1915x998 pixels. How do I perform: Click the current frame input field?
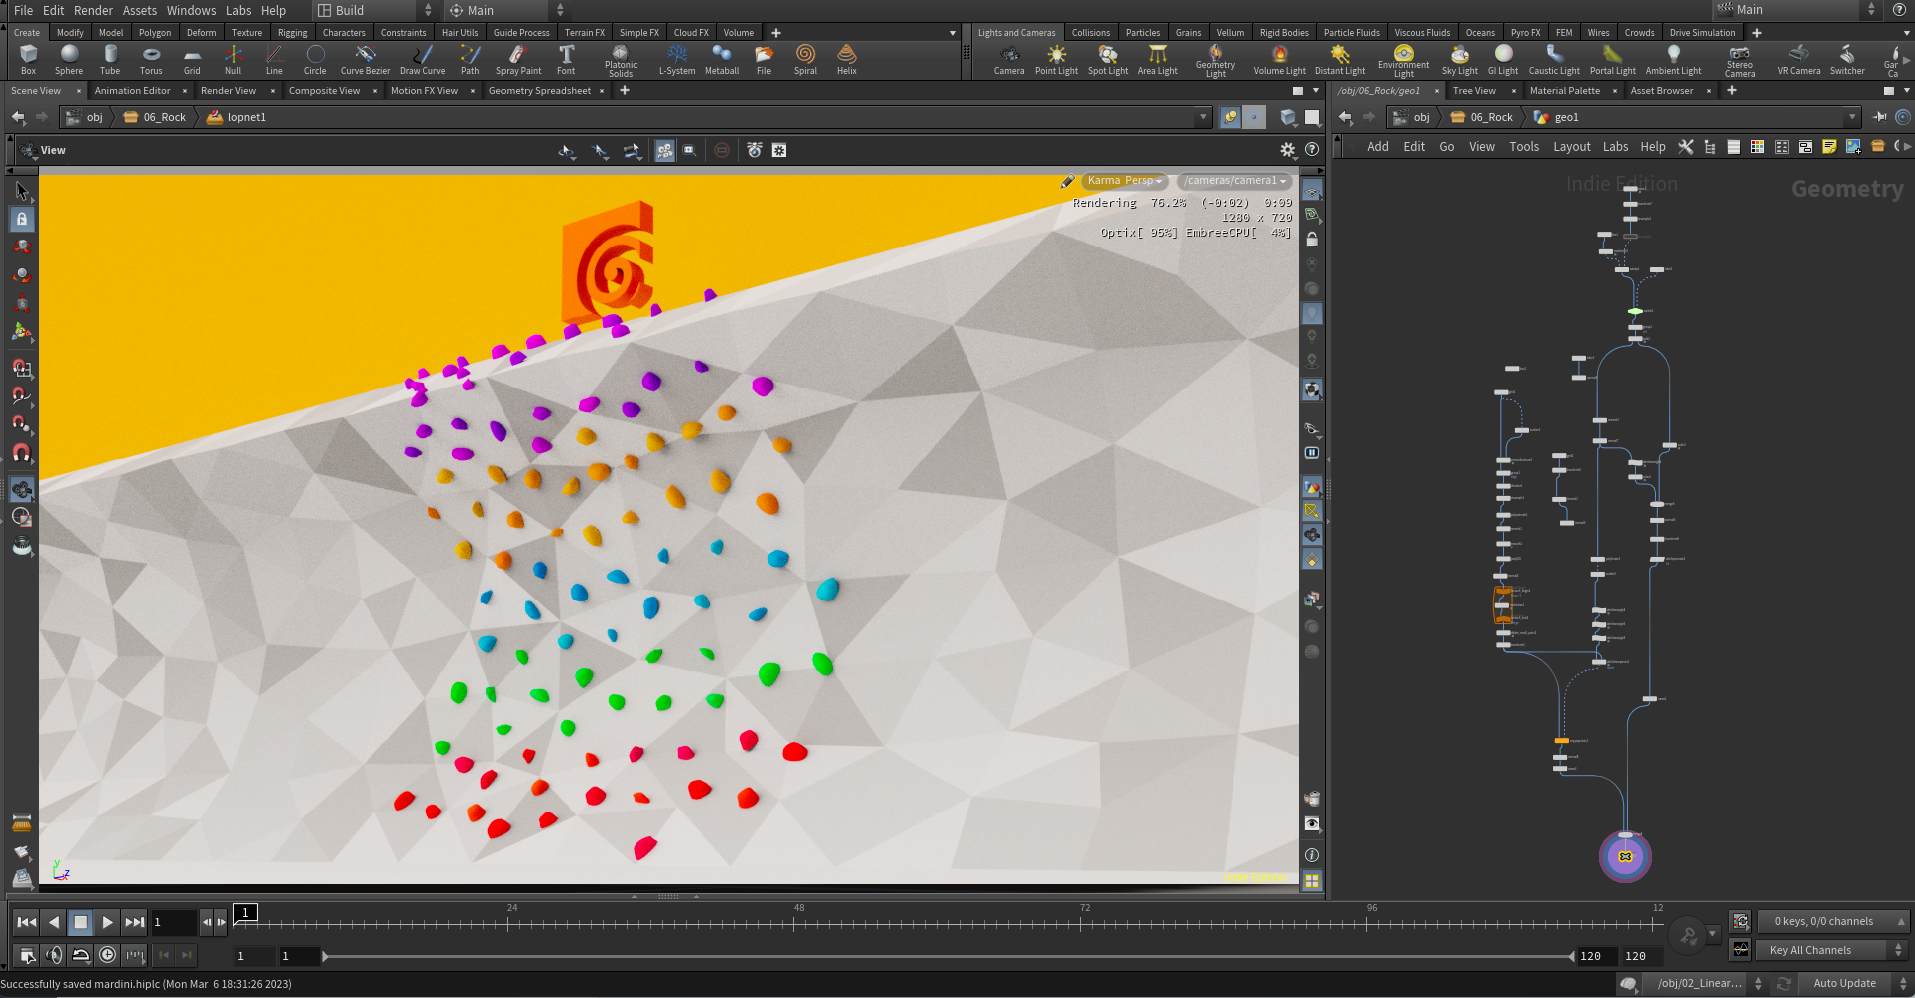[174, 922]
